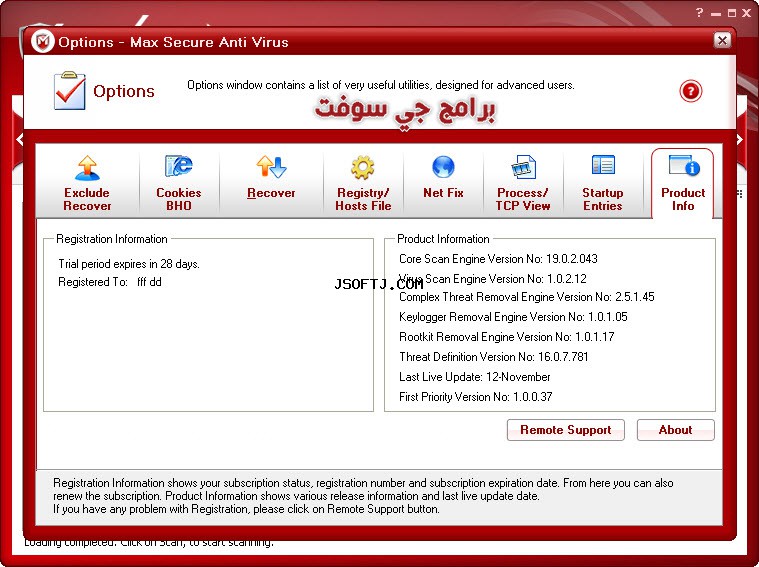Screen dimensions: 759x567
Task: Click 'Core Scan Engine Version No: 19.0.2.043'
Action: pyautogui.click(x=498, y=259)
